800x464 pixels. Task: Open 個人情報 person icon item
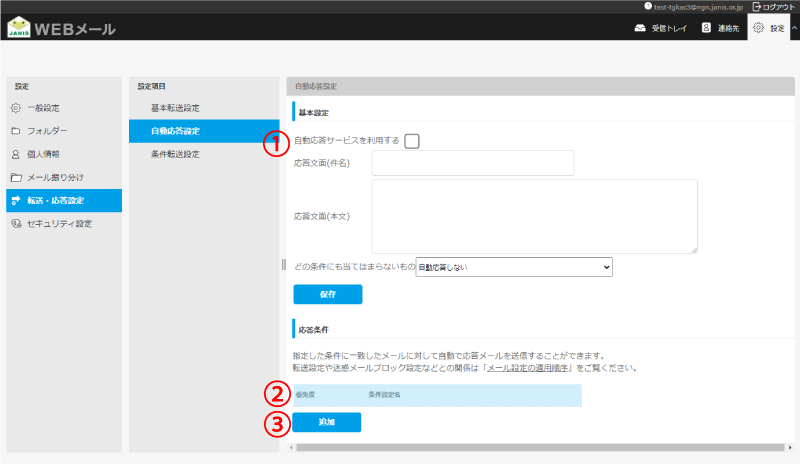tap(16, 154)
